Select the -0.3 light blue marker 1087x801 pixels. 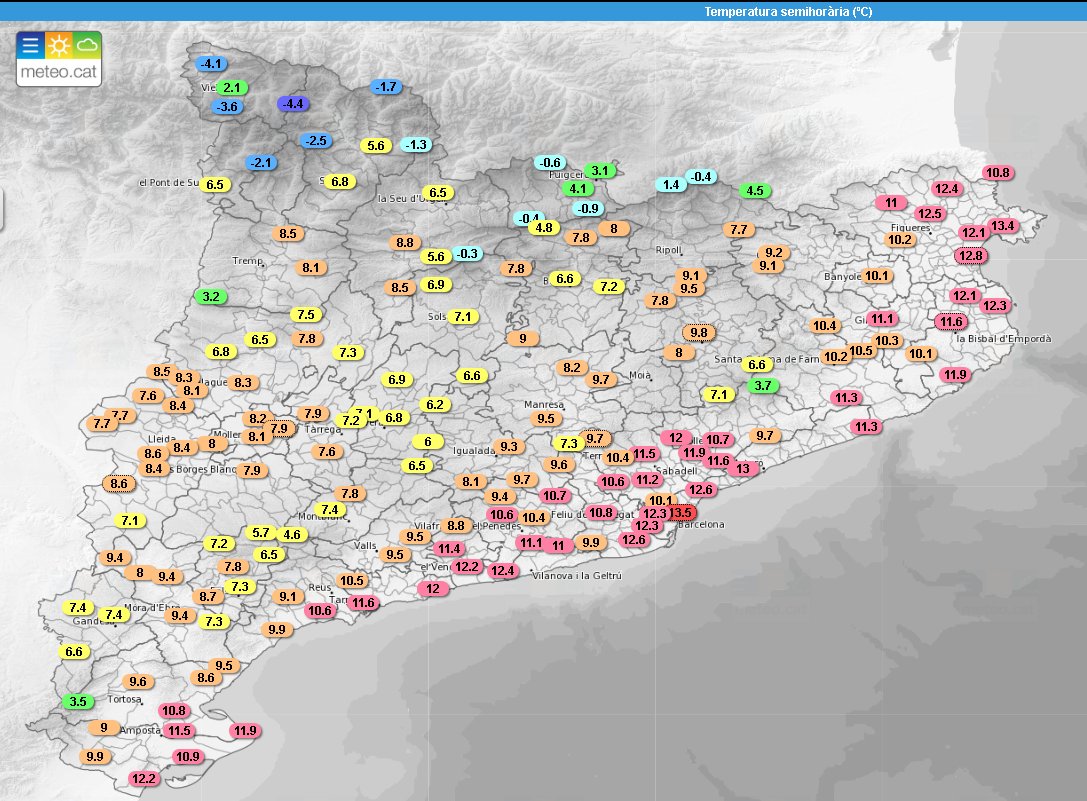[467, 254]
